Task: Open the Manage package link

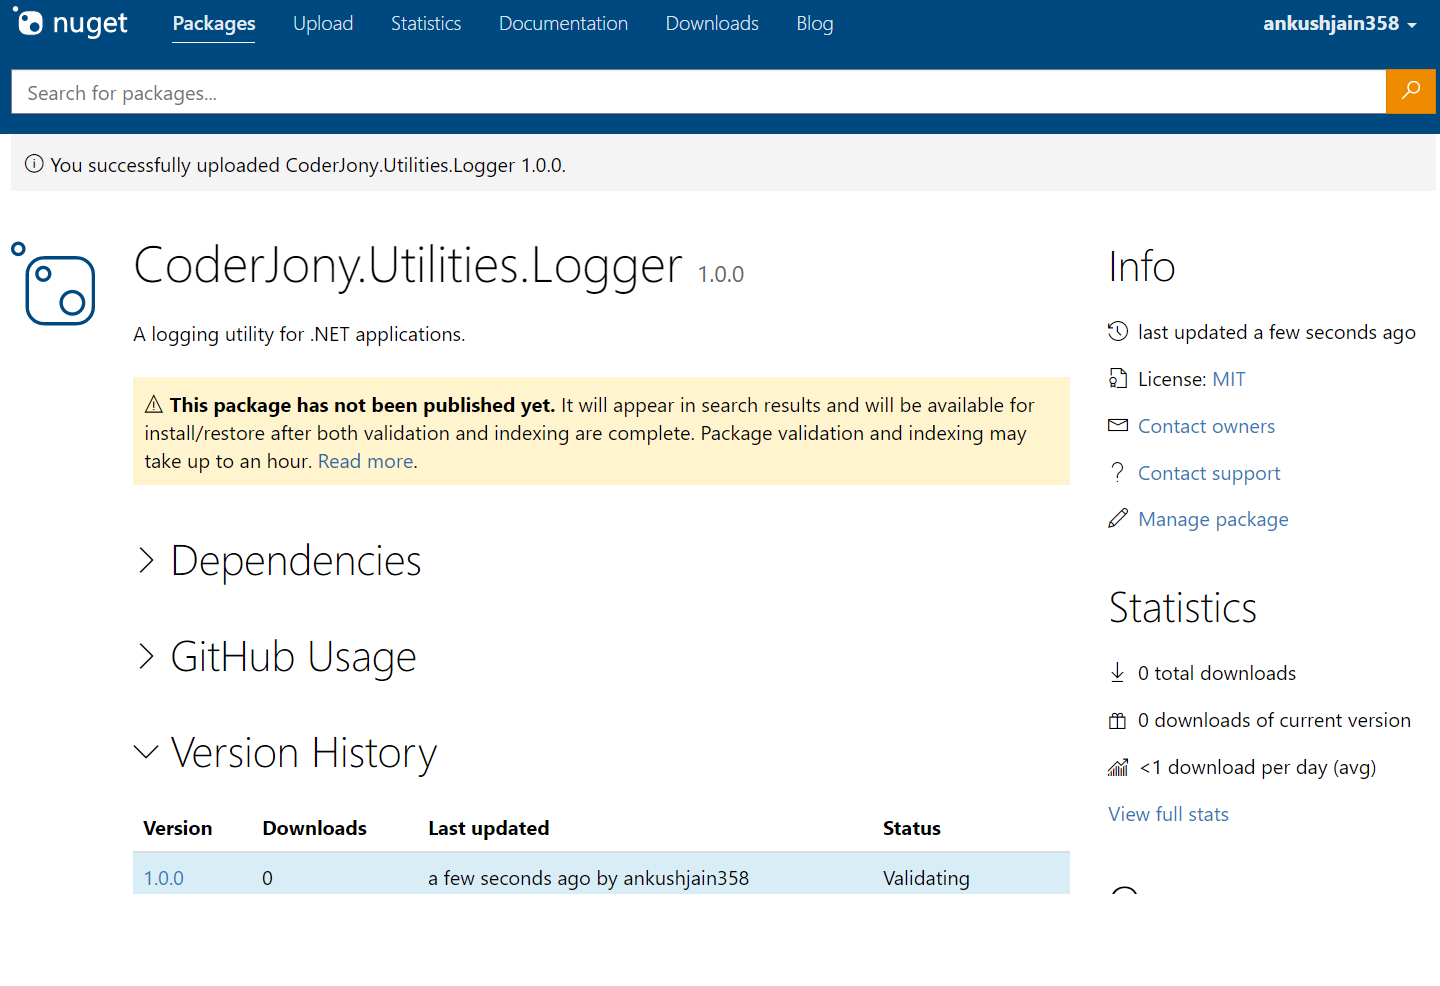Action: [1213, 519]
